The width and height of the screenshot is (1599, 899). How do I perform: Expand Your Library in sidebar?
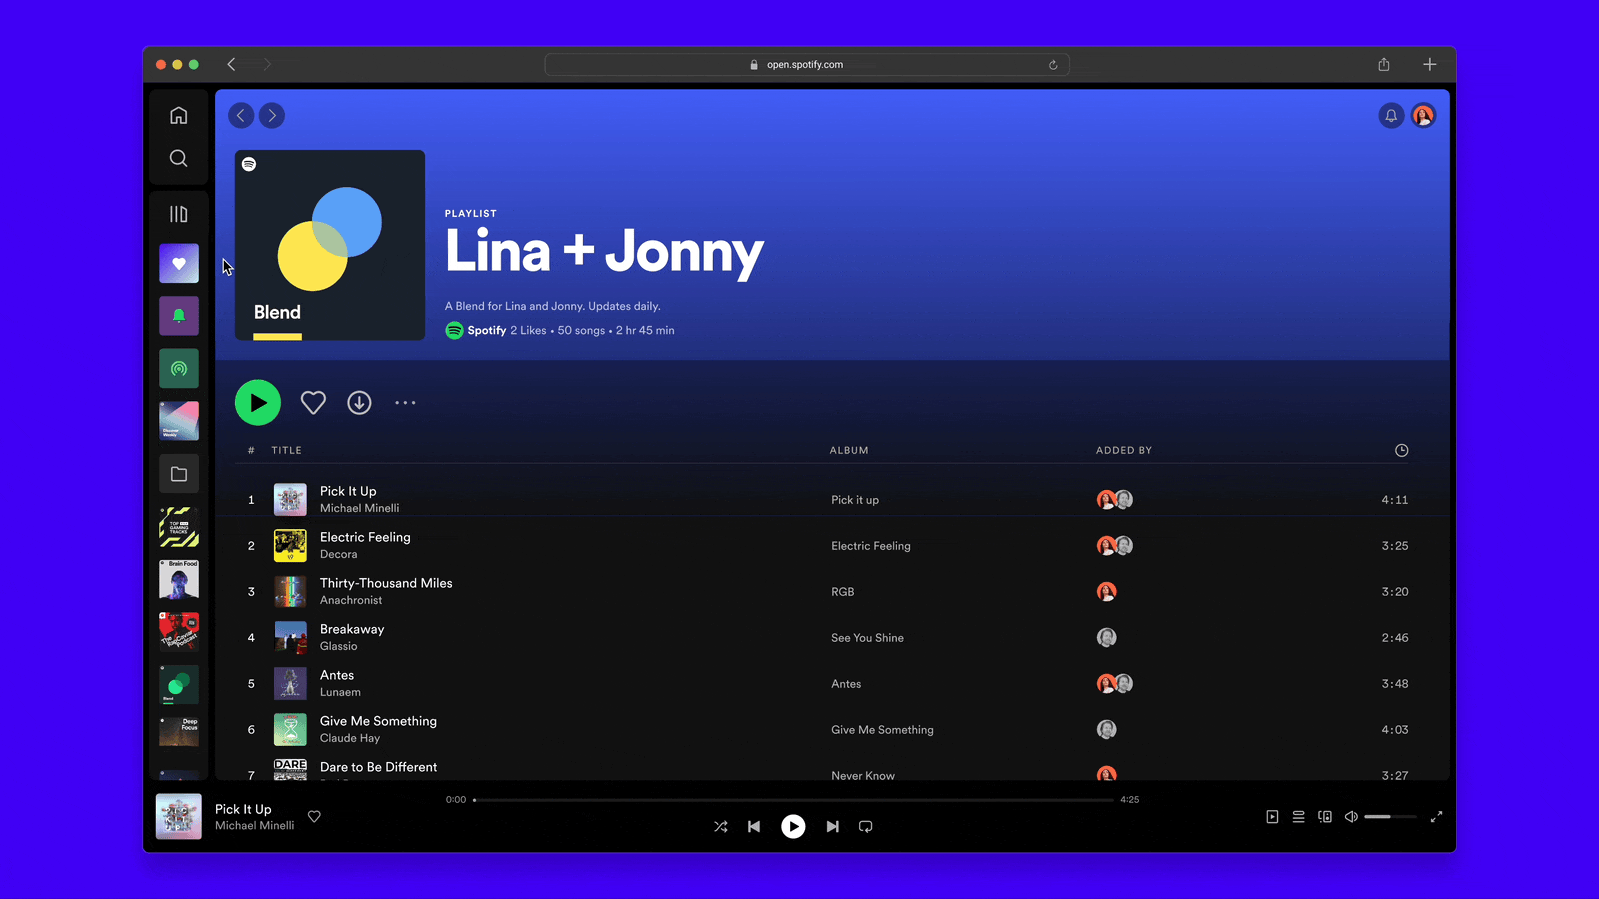[178, 214]
